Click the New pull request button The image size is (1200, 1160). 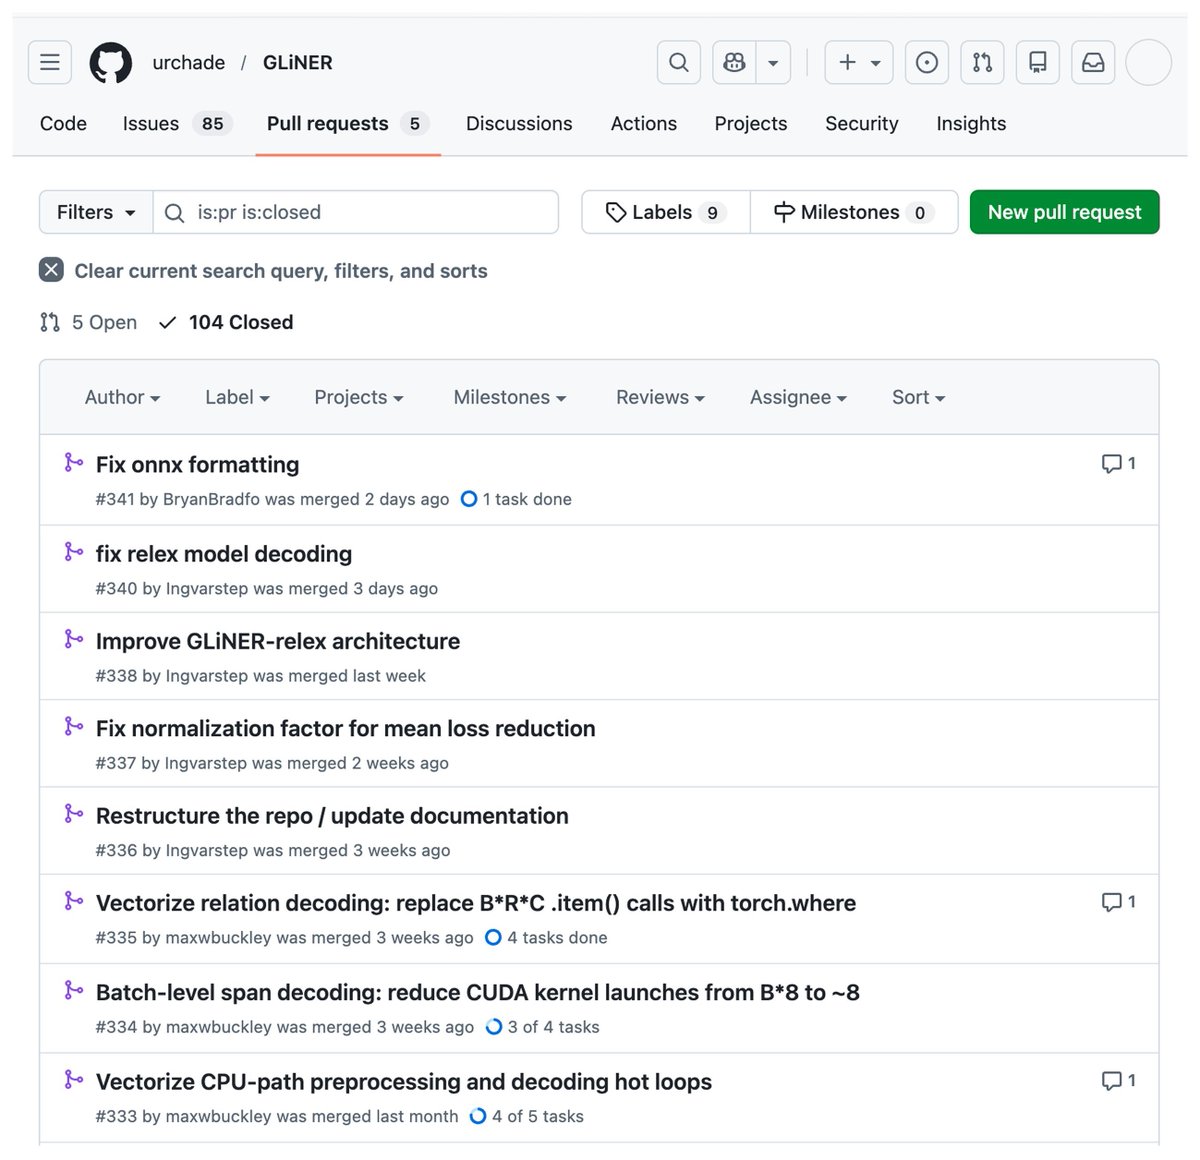point(1064,212)
